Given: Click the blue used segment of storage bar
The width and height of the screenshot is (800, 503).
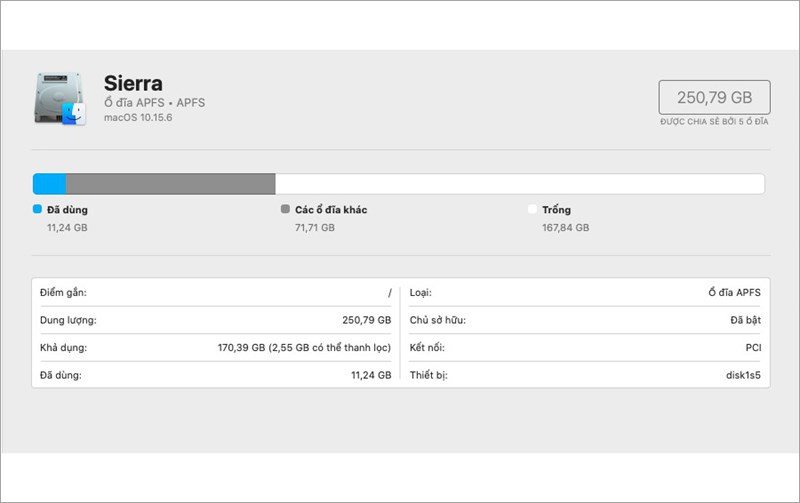Looking at the screenshot, I should pos(49,184).
